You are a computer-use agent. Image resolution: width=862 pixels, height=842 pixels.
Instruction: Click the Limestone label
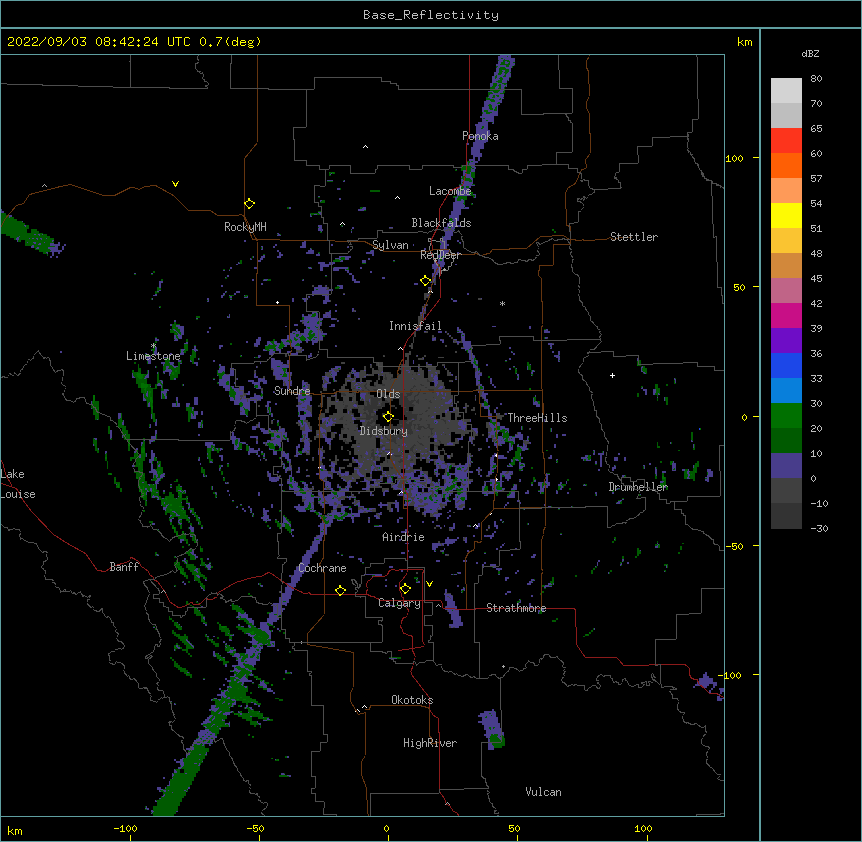click(153, 356)
